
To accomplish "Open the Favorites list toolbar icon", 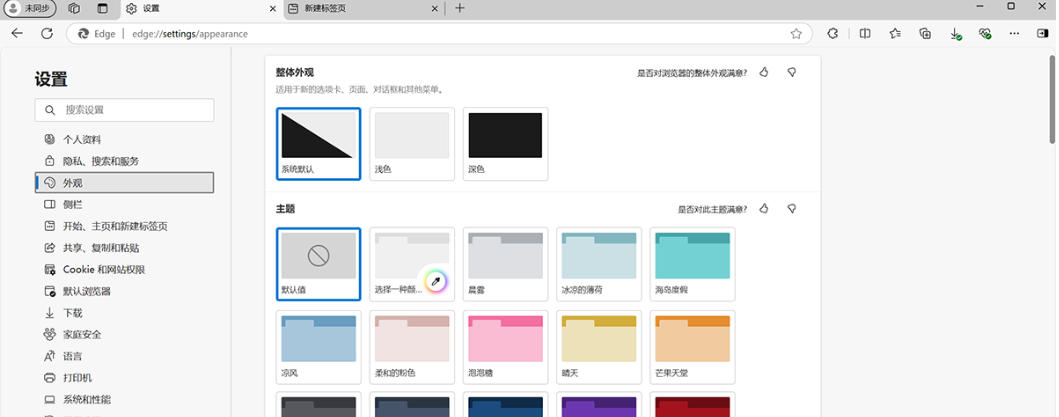I will tap(895, 33).
